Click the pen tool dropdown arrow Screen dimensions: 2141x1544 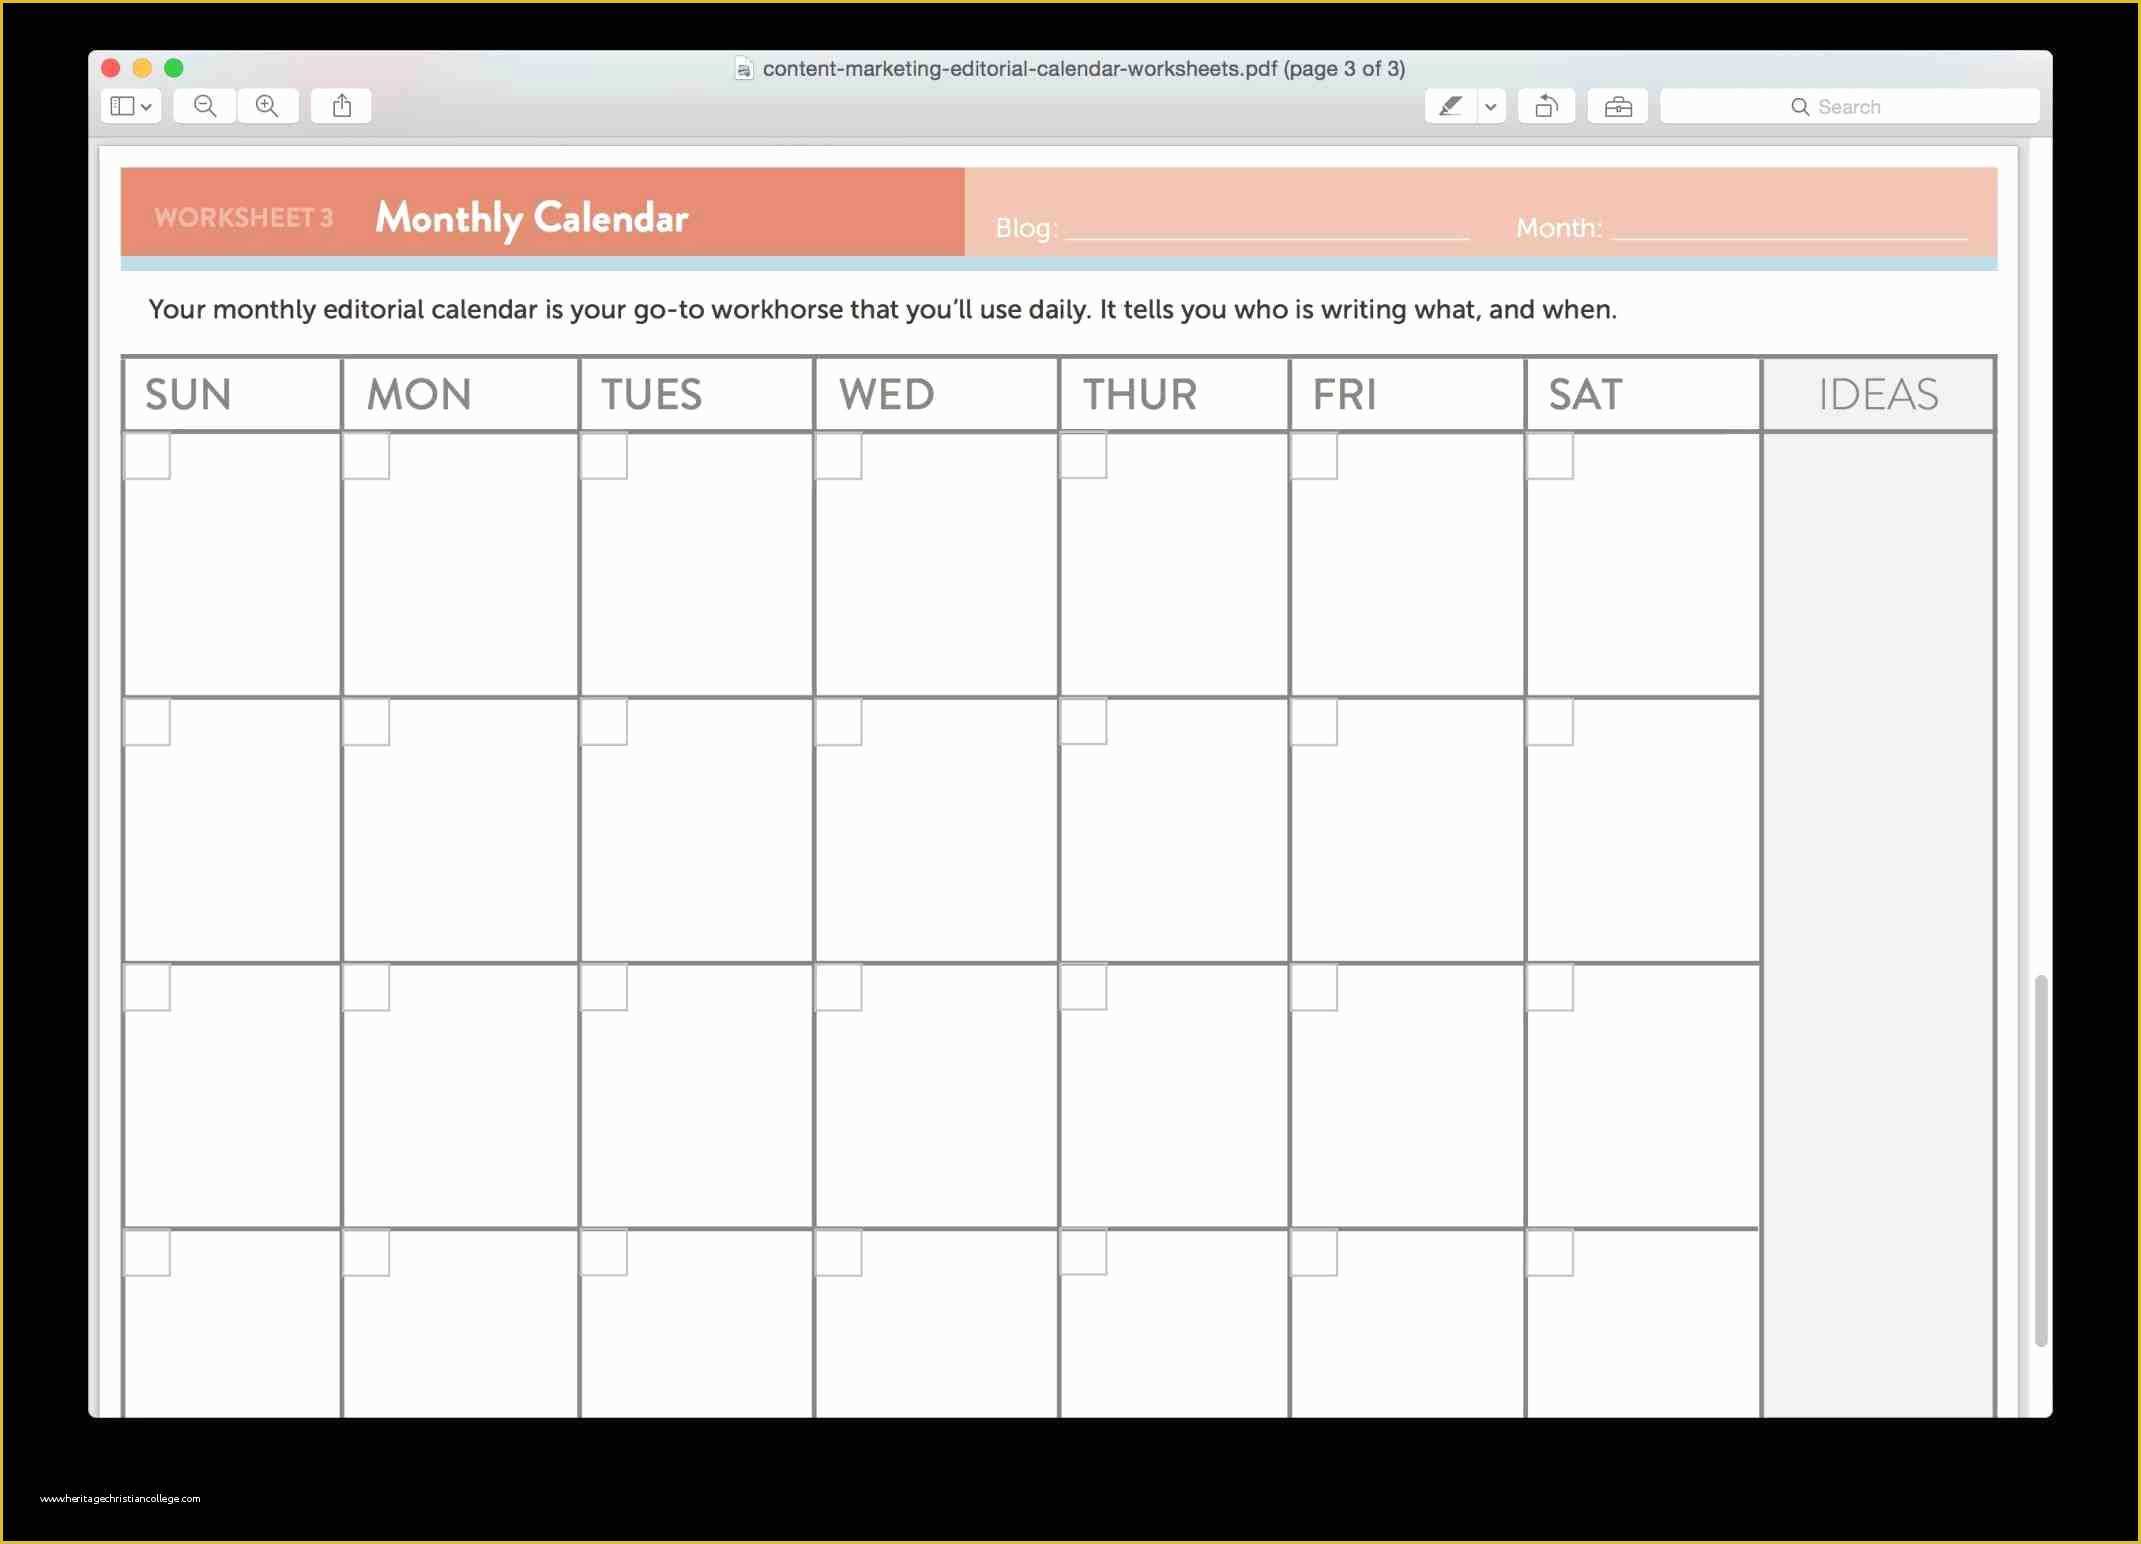[x=1484, y=106]
